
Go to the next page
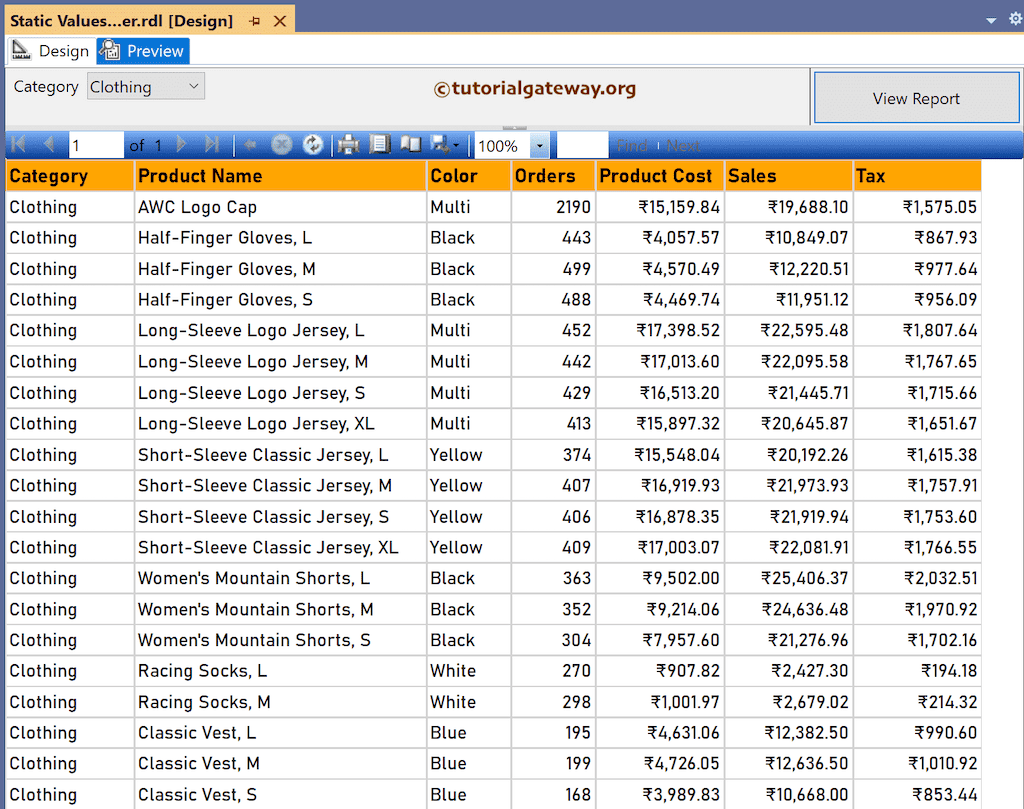[183, 144]
